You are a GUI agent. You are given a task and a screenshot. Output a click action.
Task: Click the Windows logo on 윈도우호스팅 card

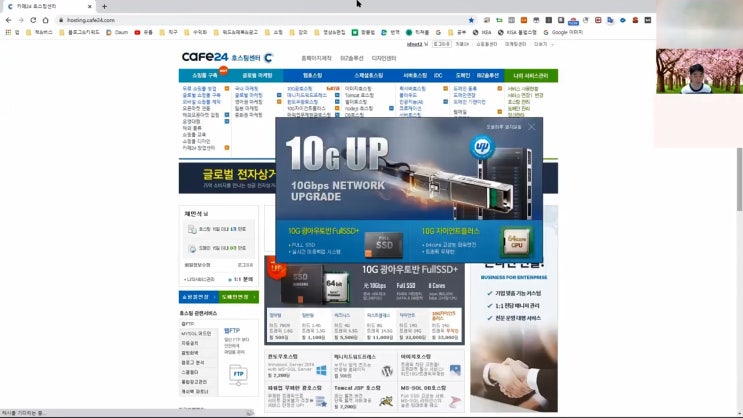(x=321, y=370)
